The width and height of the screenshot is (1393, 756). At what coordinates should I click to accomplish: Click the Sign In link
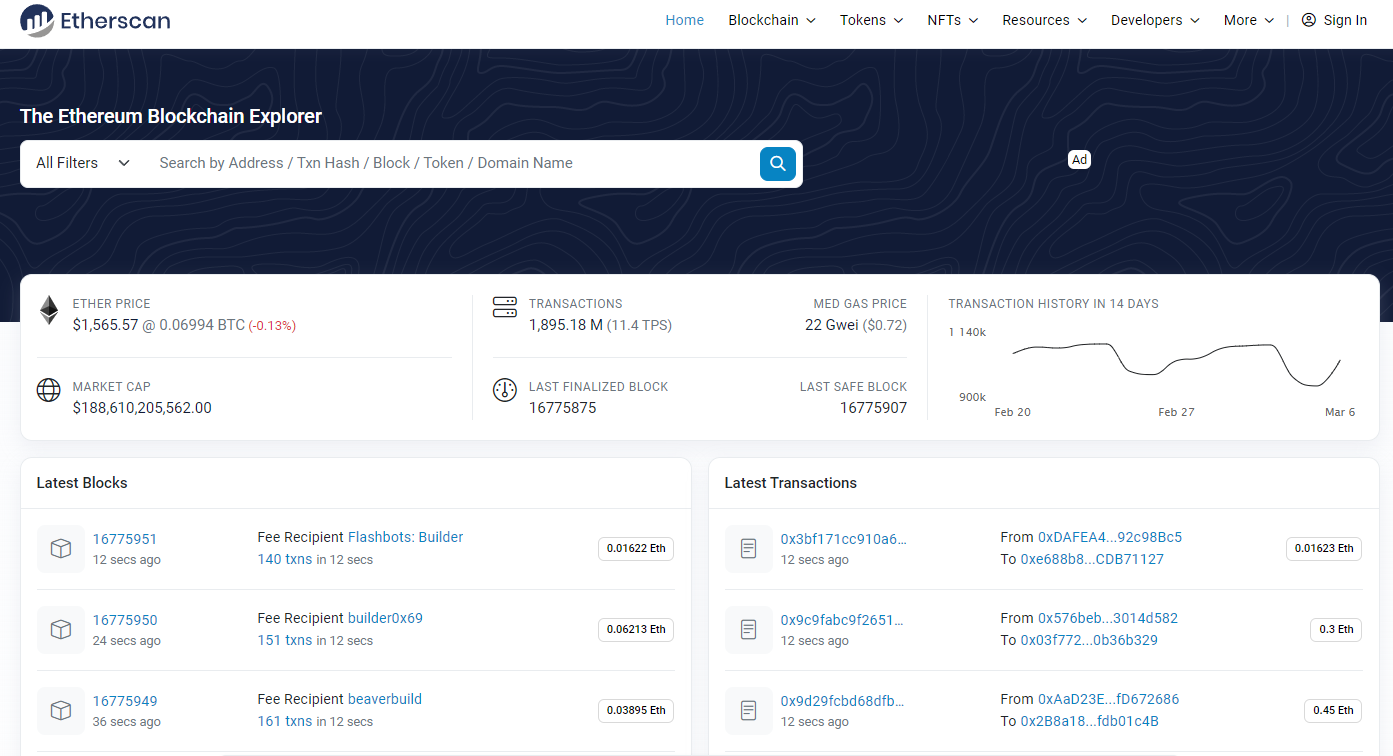pos(1345,20)
